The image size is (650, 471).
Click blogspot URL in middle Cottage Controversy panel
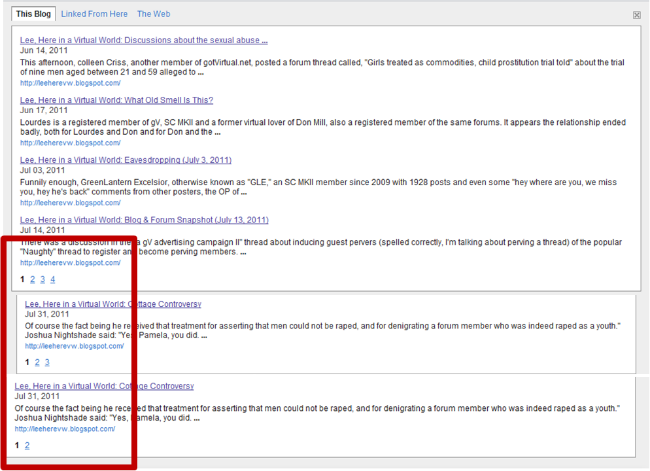click(x=74, y=346)
